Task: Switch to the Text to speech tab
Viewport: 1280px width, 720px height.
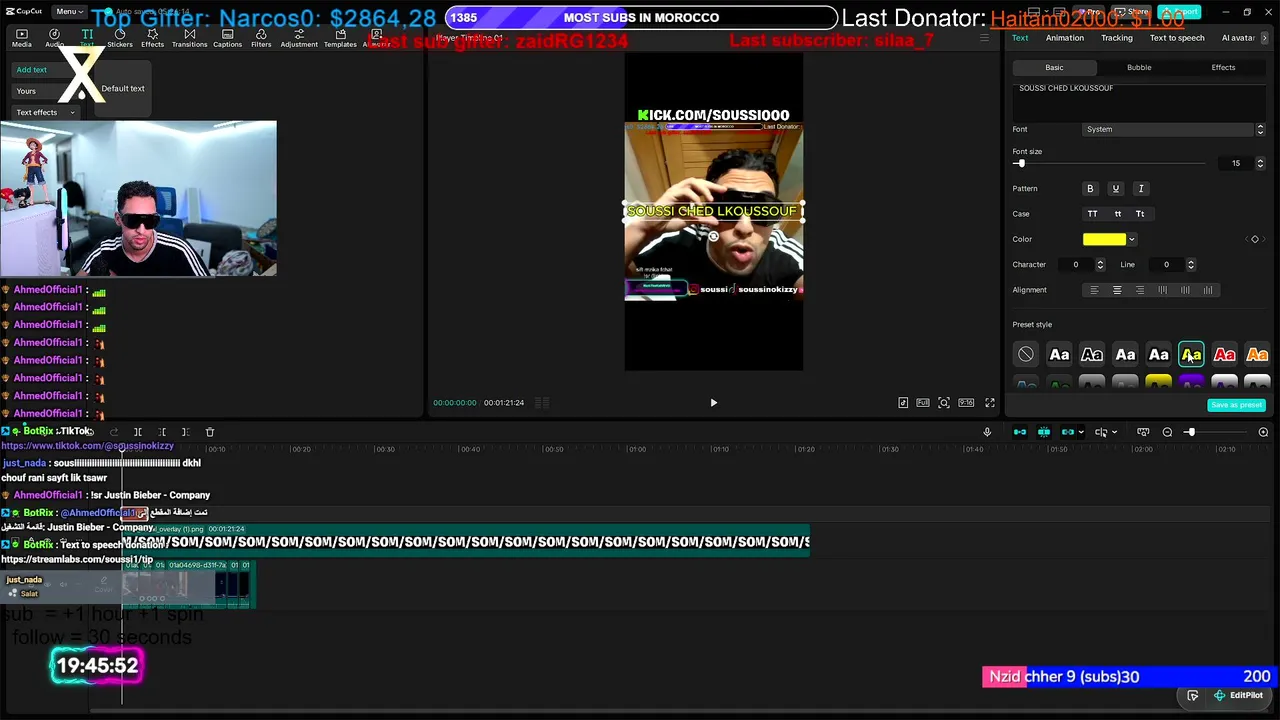Action: 1177,38
